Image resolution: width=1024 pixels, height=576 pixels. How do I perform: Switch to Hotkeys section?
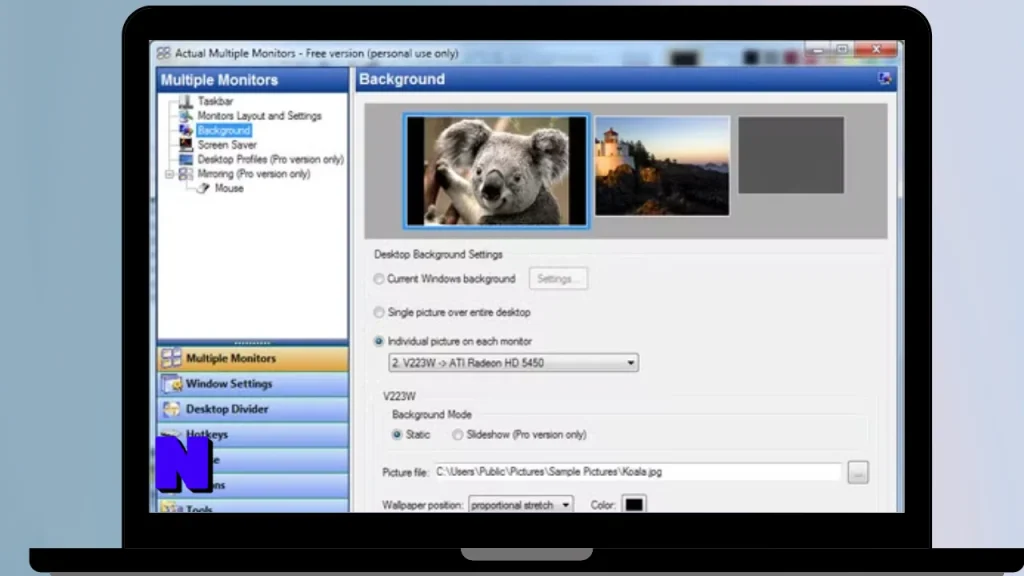(x=253, y=434)
